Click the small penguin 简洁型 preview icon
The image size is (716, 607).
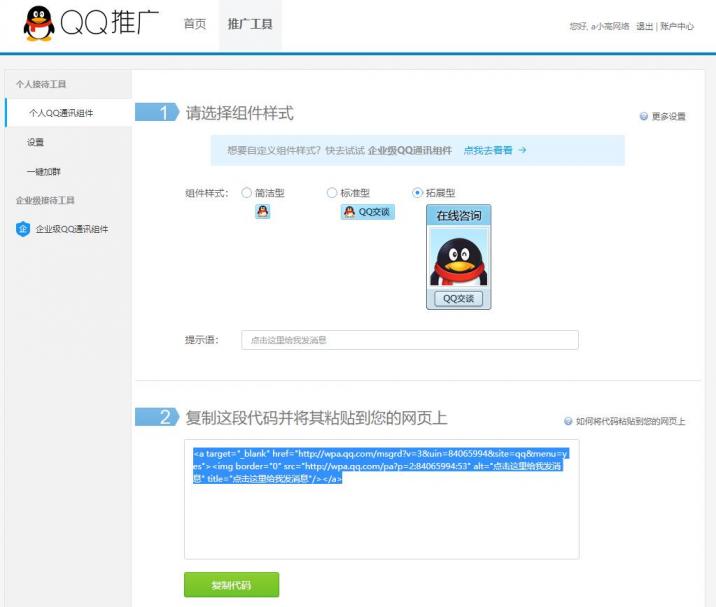point(263,211)
